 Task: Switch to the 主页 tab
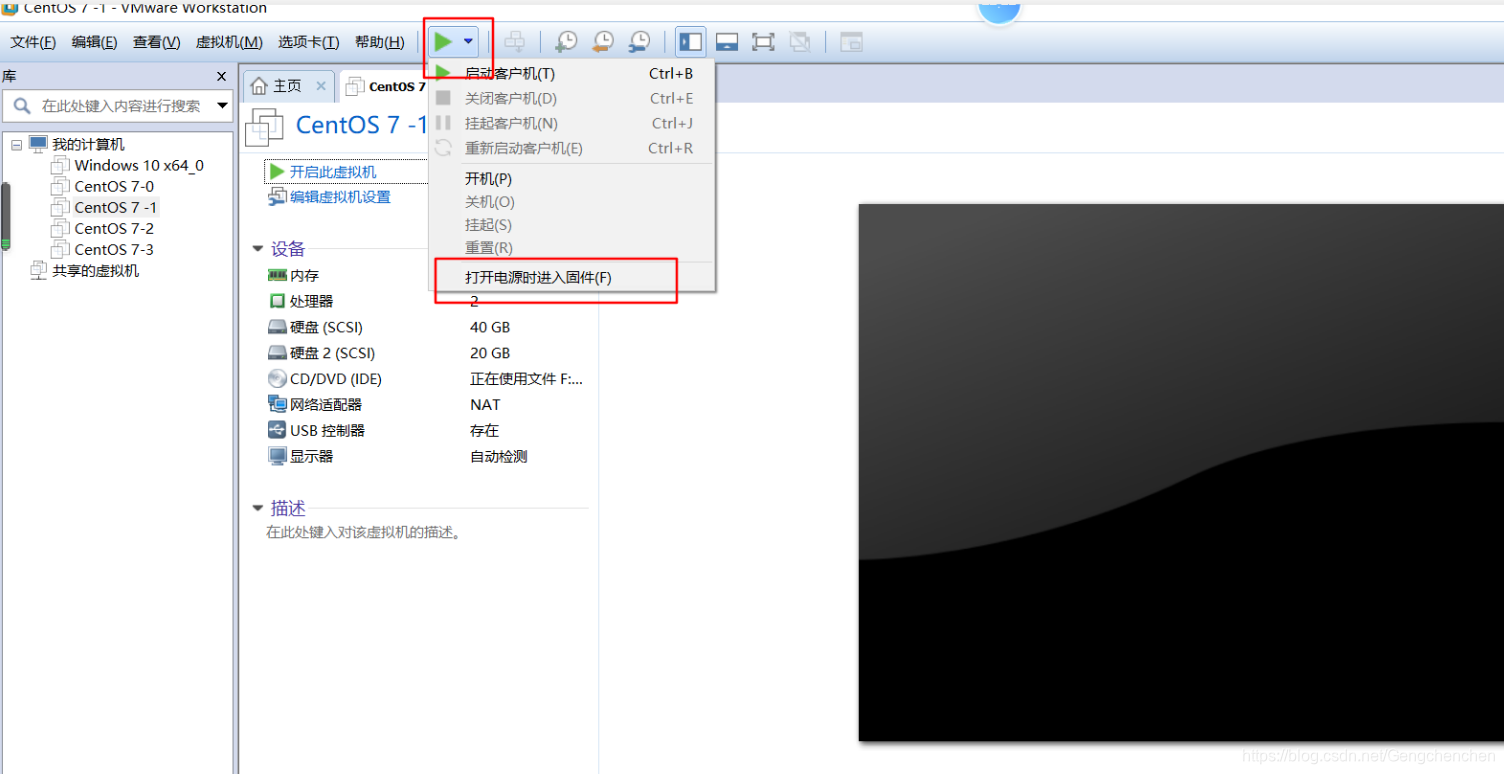coord(287,86)
